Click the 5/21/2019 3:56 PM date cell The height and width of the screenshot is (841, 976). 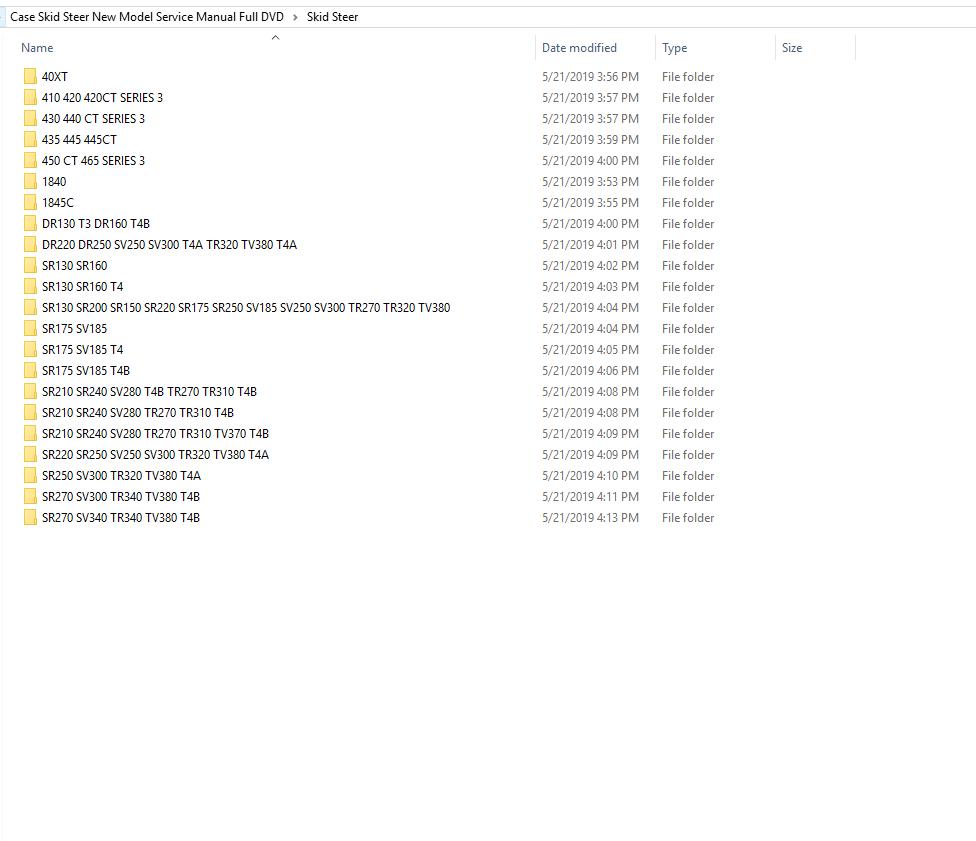pos(590,77)
